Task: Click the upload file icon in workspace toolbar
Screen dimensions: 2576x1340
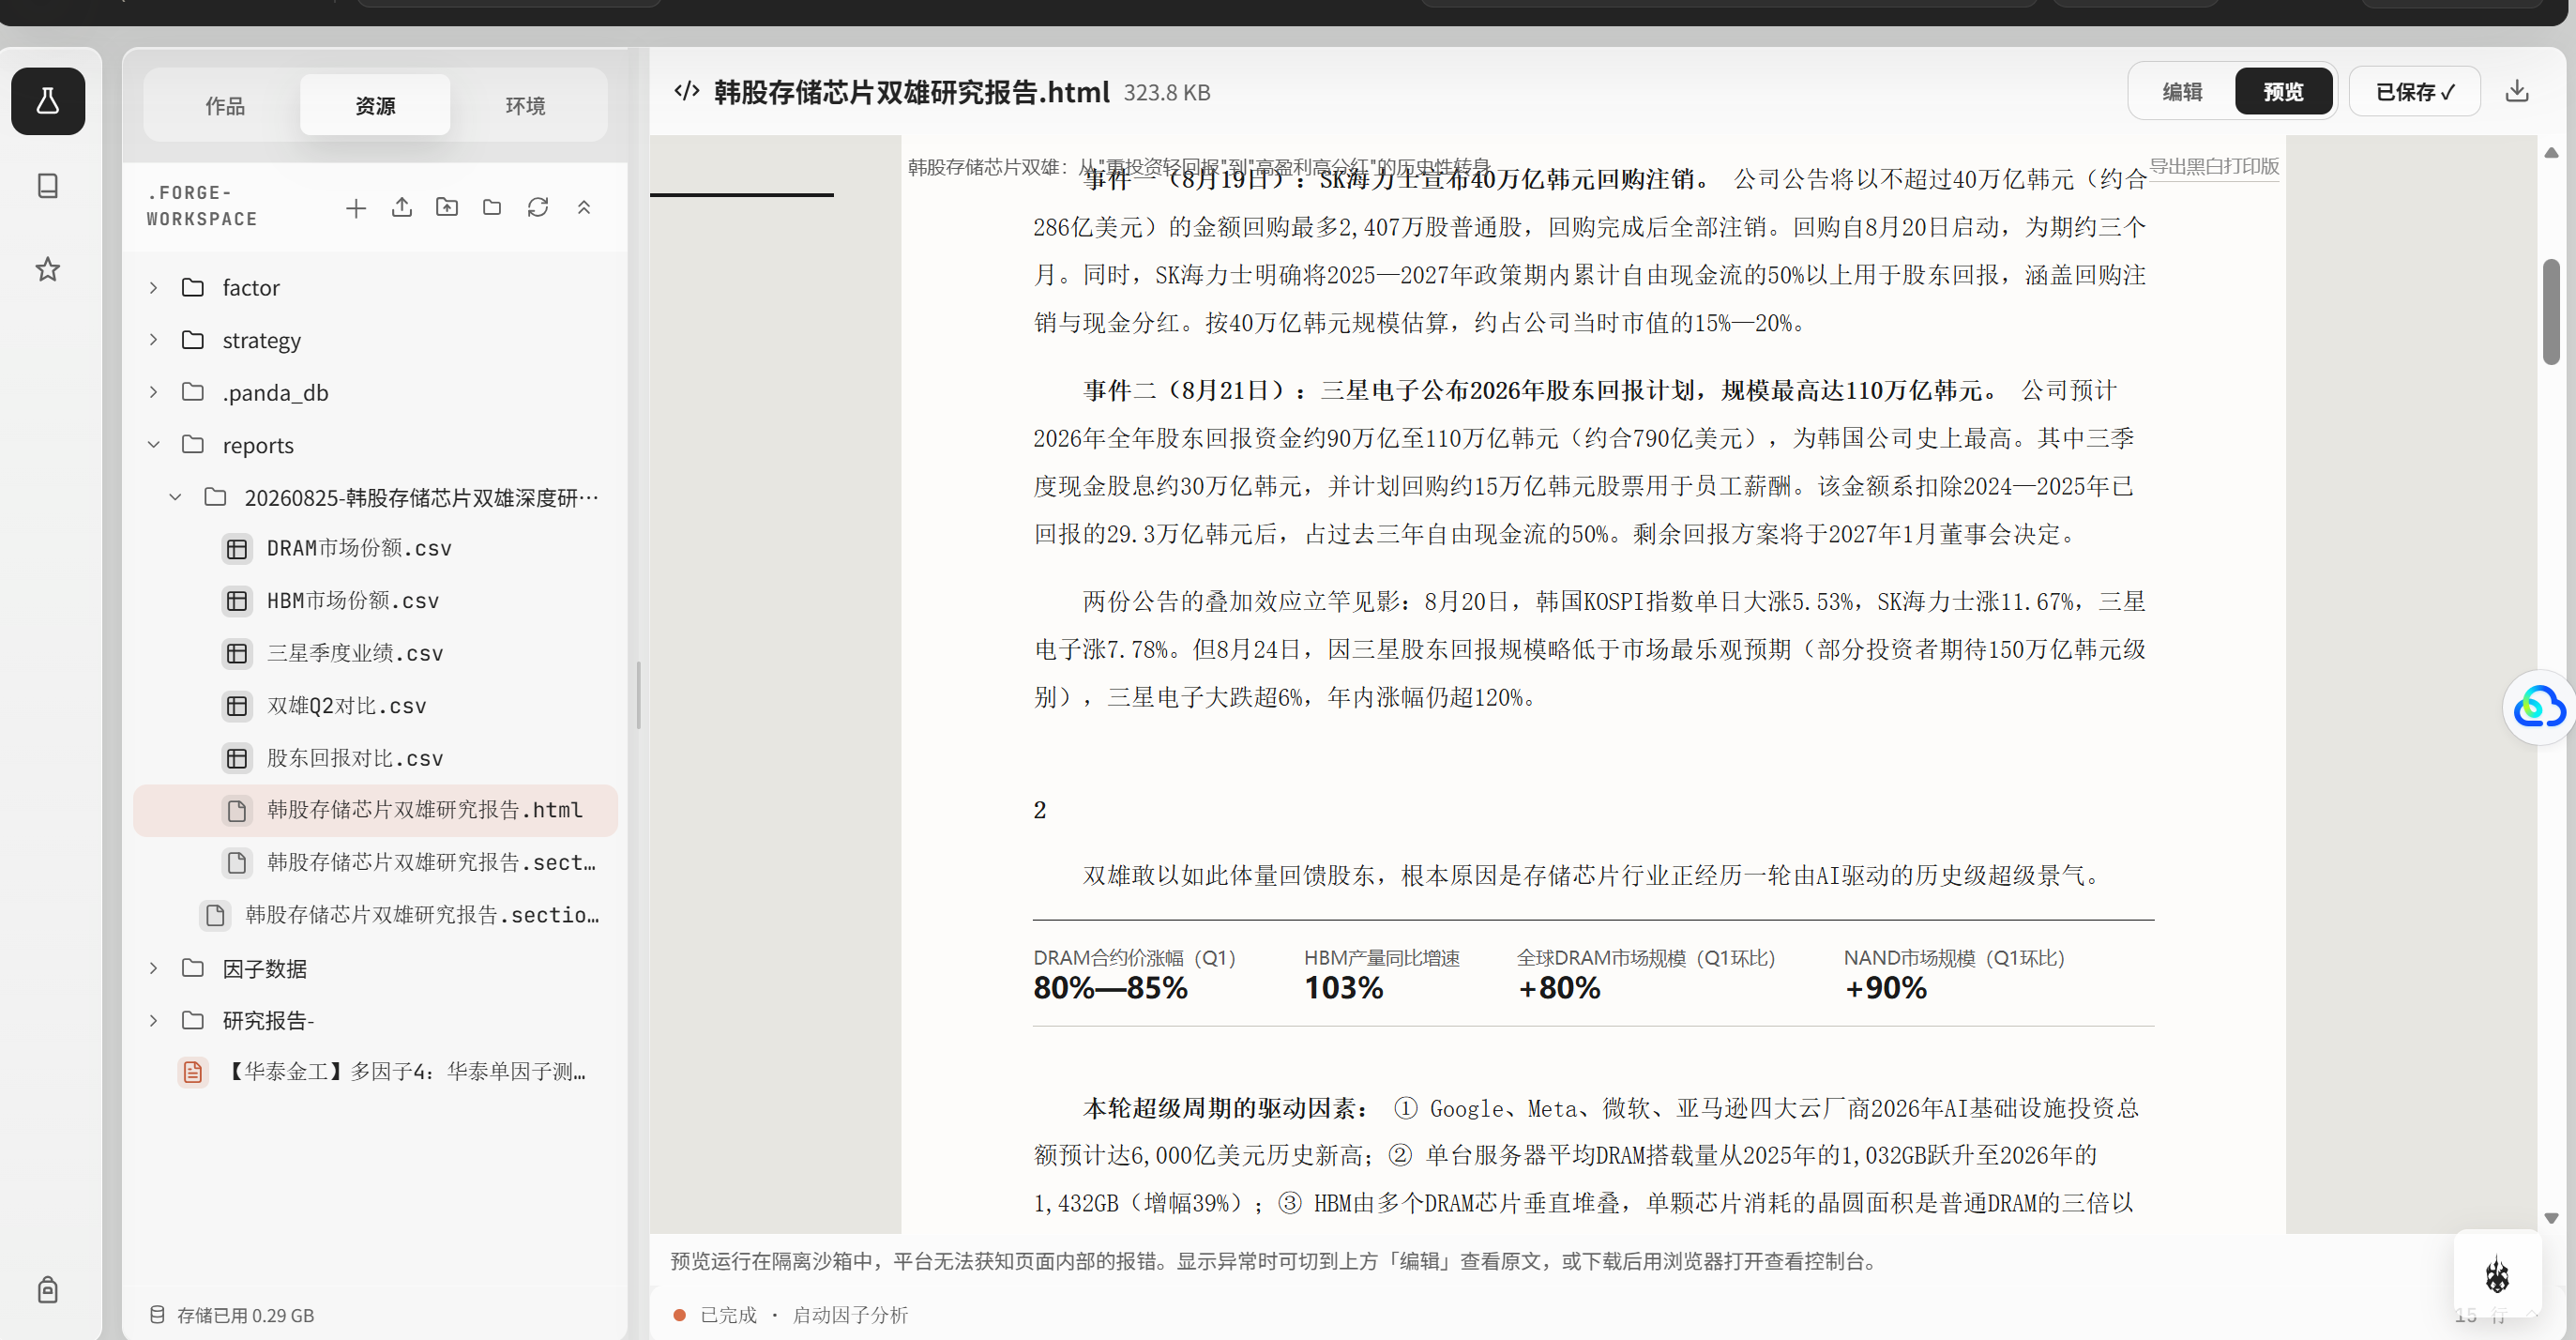Action: tap(402, 207)
